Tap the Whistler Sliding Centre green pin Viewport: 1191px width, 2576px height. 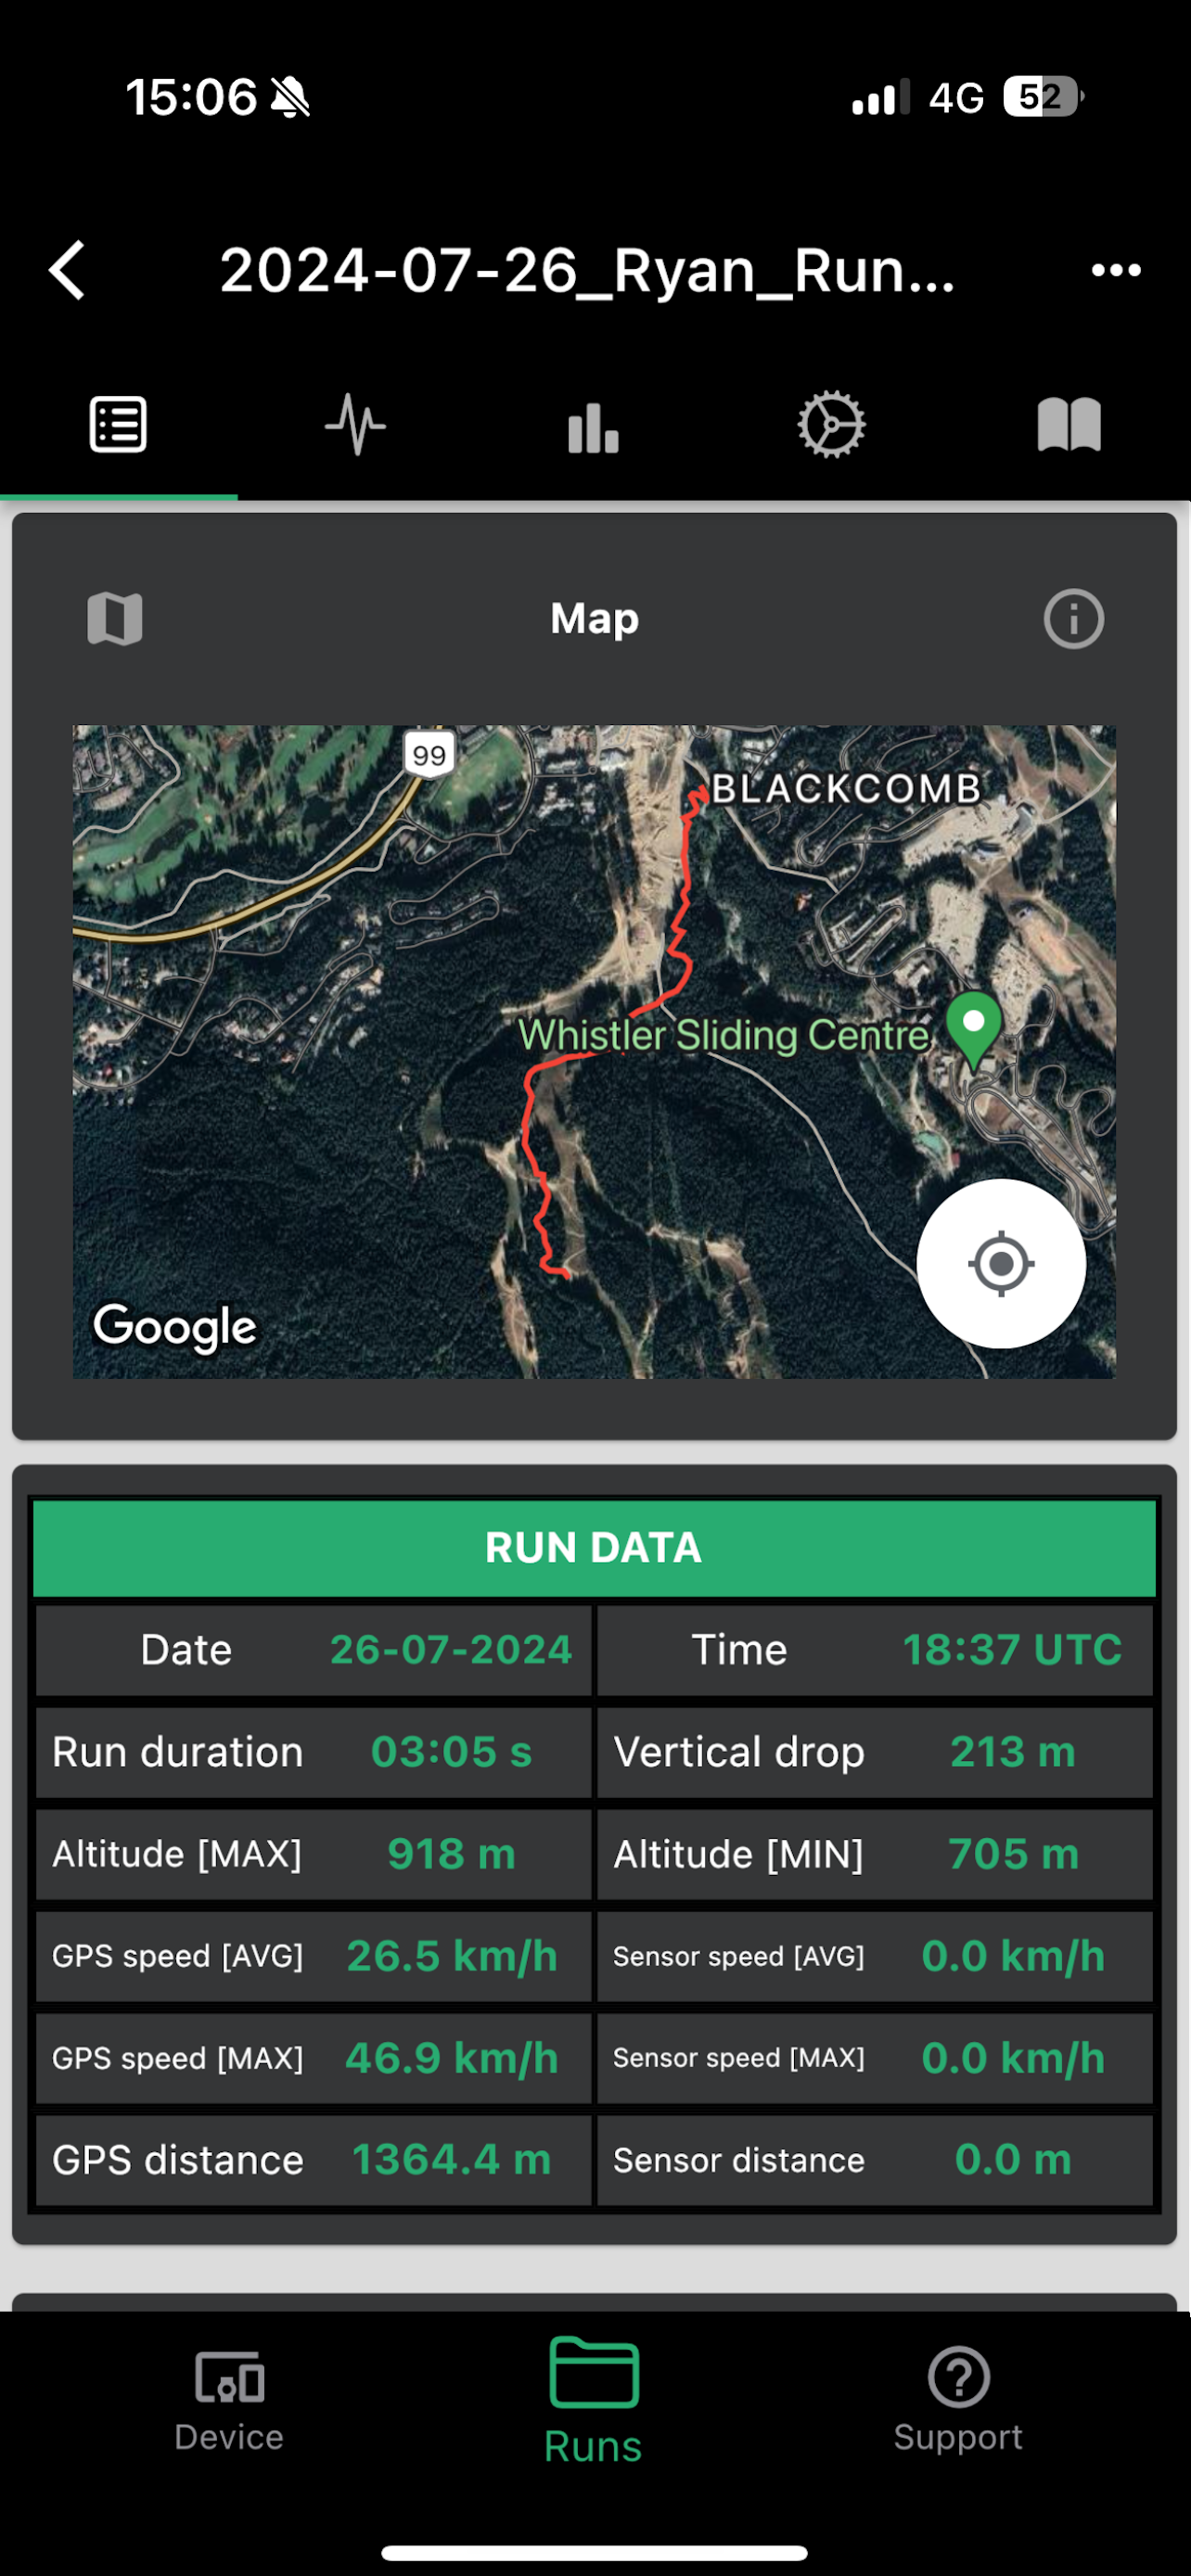tap(974, 1030)
